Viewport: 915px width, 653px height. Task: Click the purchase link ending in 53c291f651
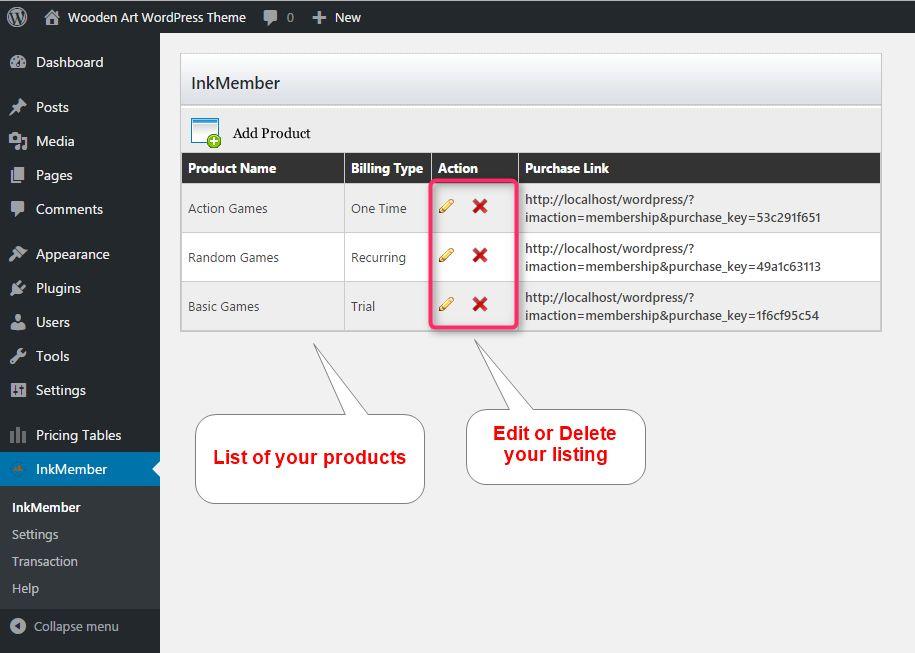point(673,208)
